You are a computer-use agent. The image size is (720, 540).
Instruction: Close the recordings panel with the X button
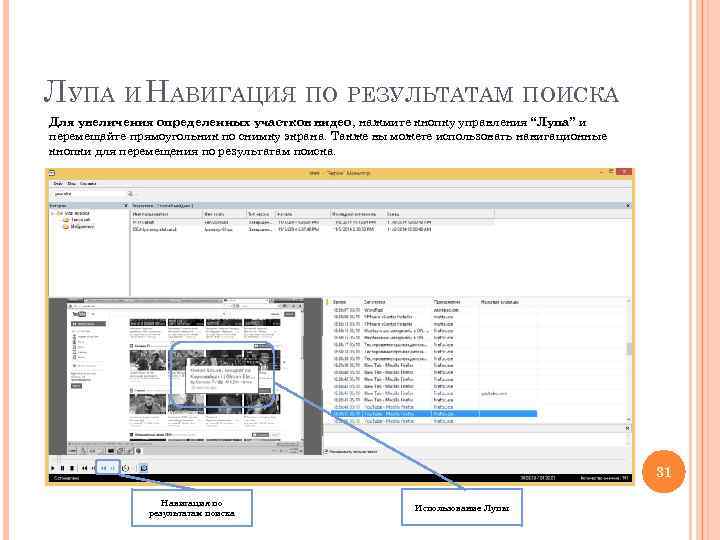[628, 206]
